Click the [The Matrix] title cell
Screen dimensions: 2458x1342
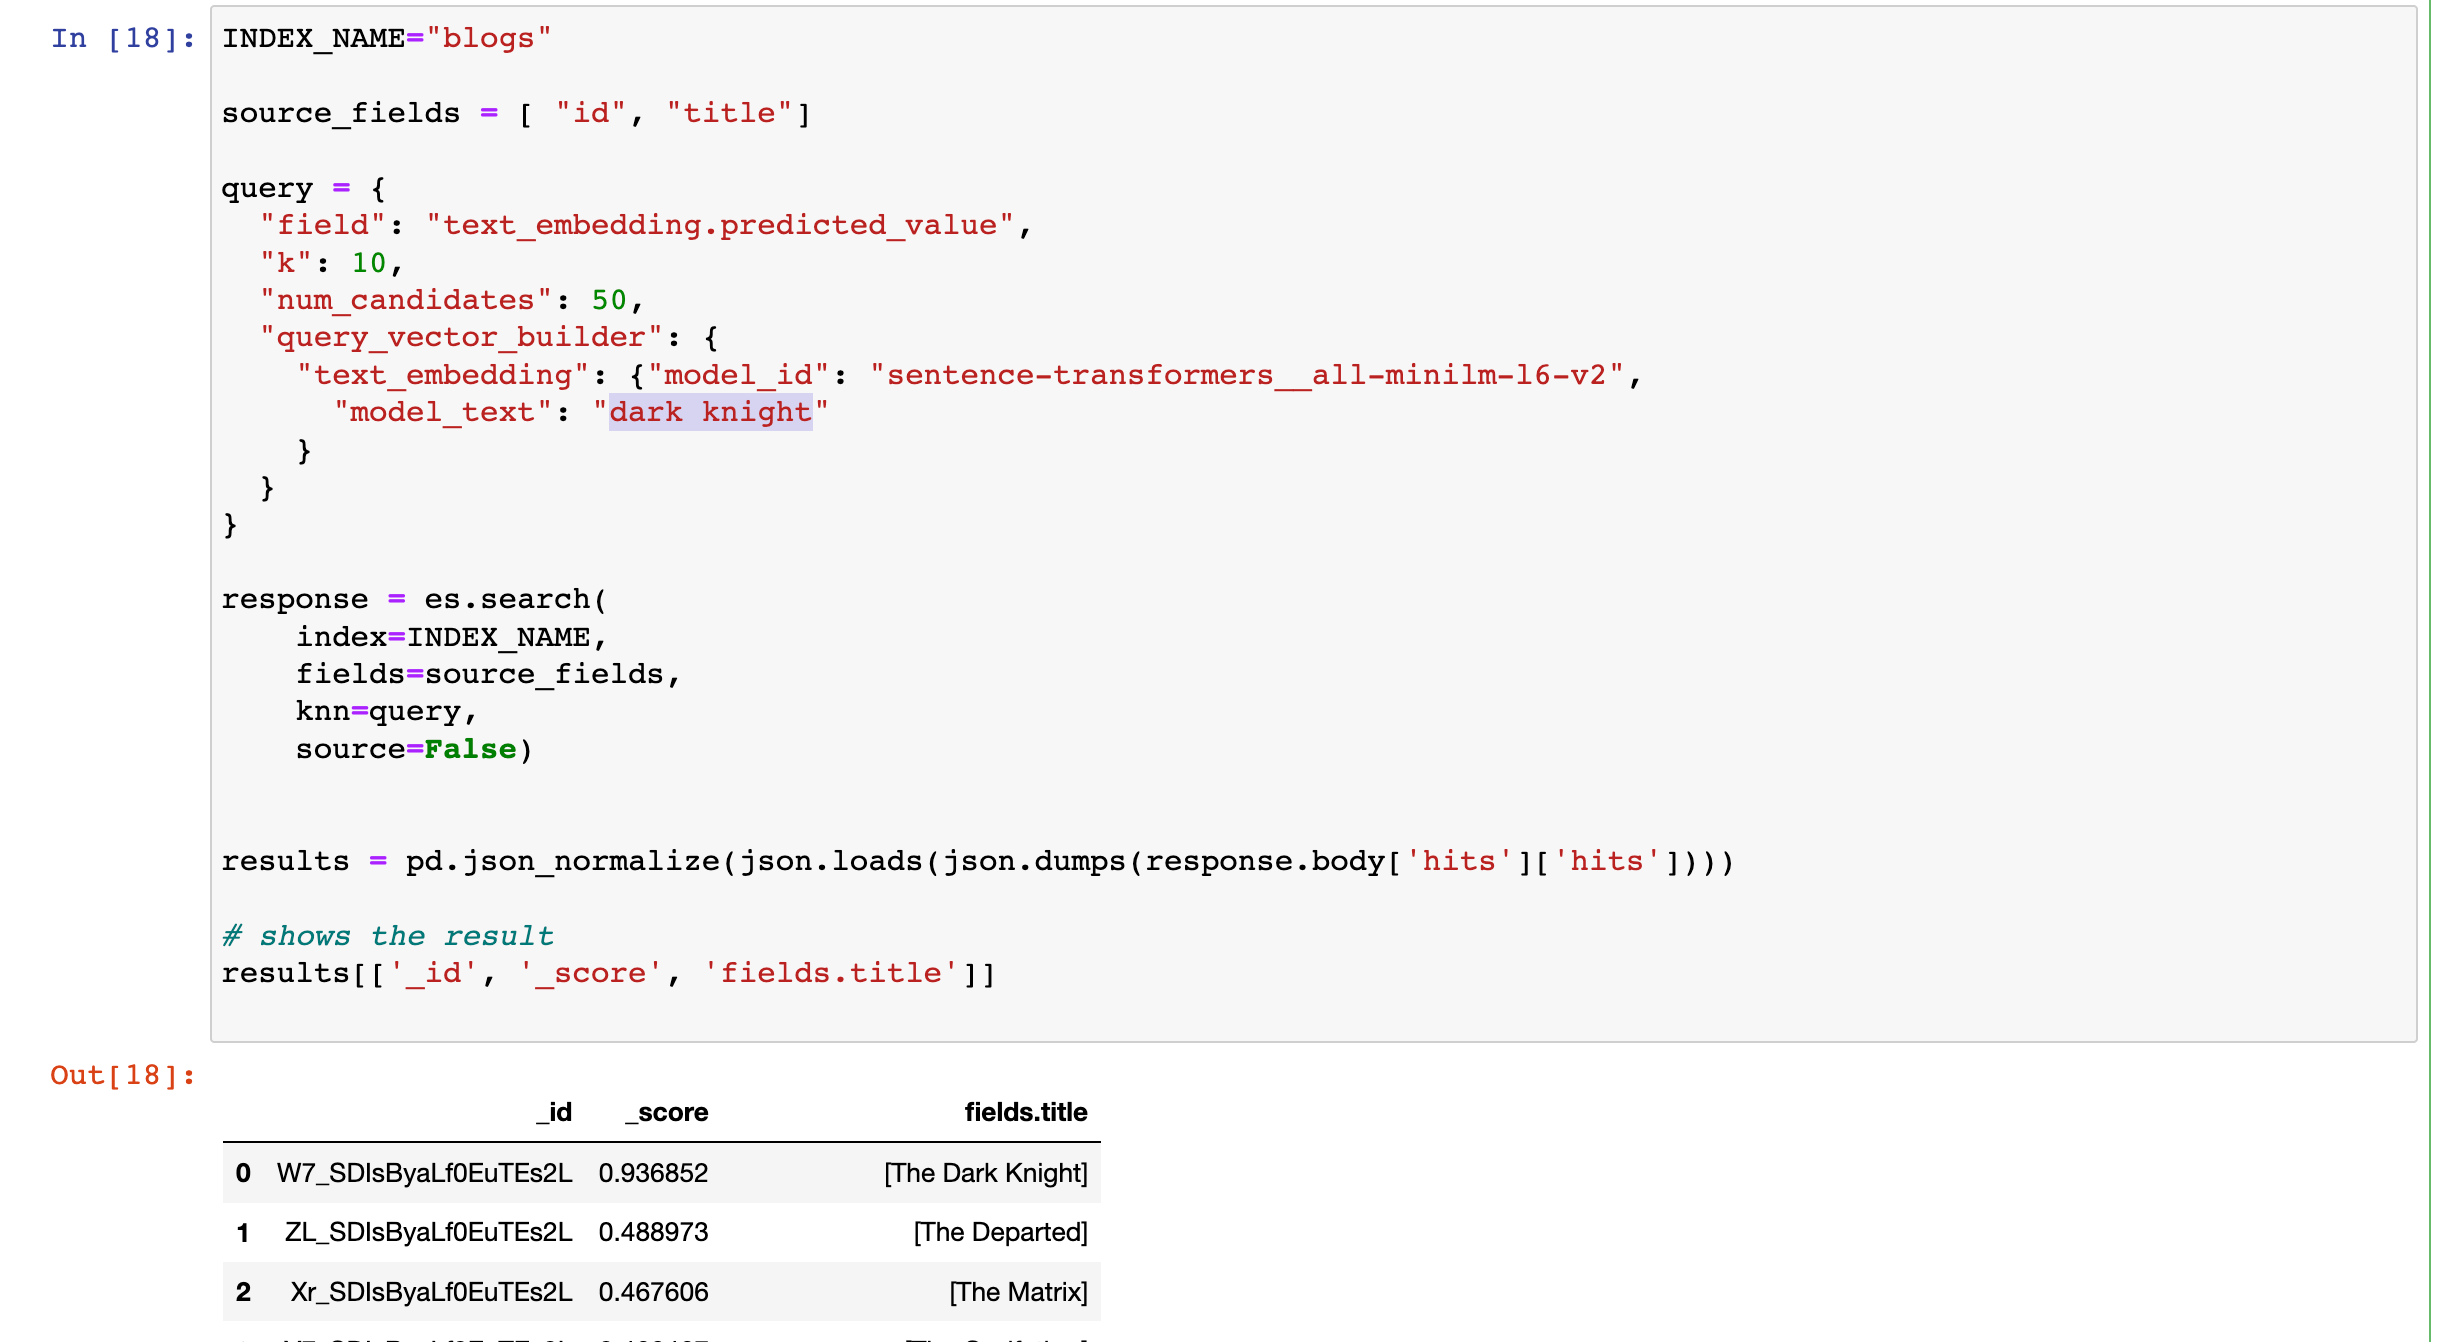(1017, 1292)
